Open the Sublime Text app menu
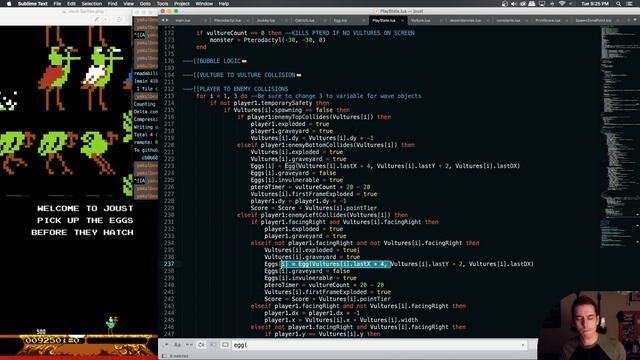 33,4
